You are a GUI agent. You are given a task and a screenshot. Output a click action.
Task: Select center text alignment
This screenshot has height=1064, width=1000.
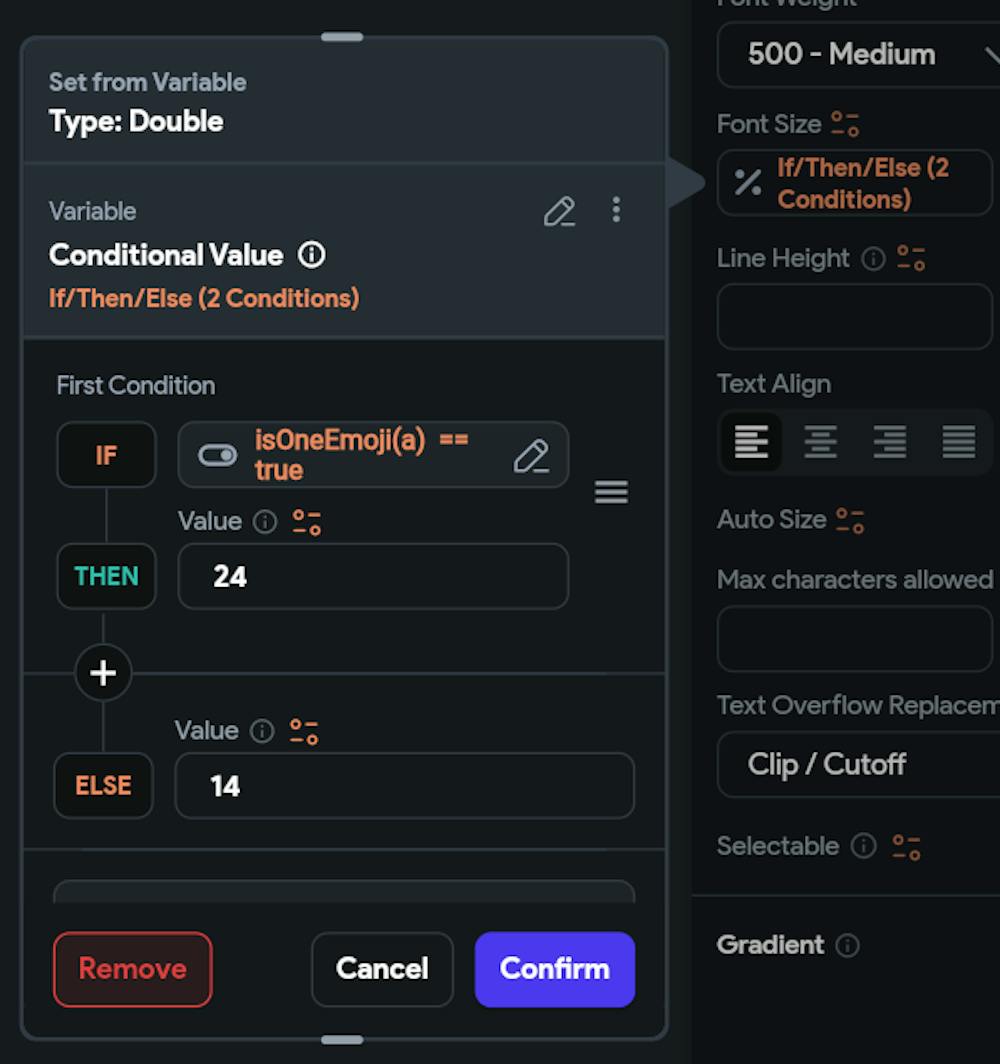click(820, 441)
